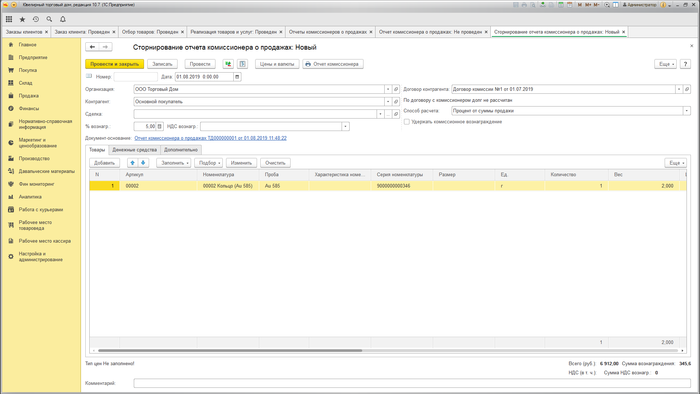Expand Сделка dropdown arrow
700x394 pixels.
click(380, 114)
